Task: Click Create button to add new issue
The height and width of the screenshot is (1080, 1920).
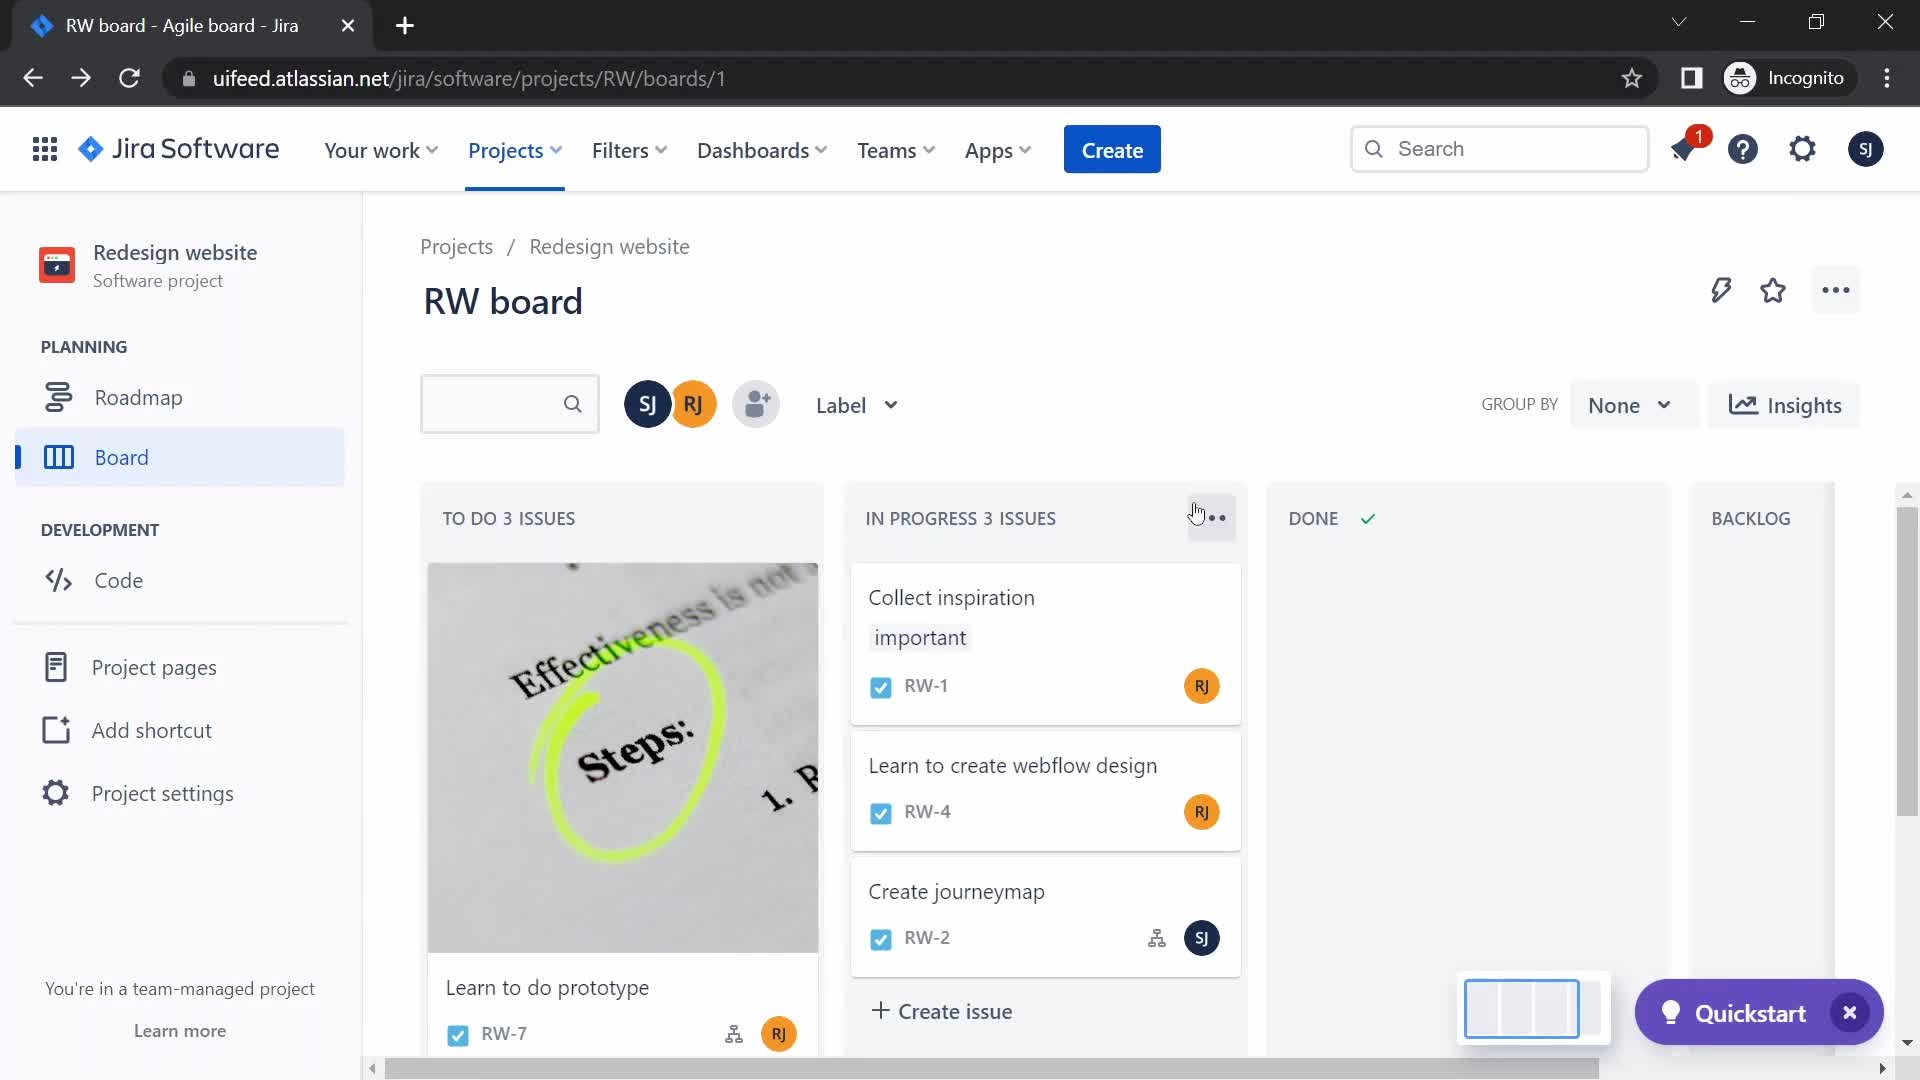Action: [1112, 149]
